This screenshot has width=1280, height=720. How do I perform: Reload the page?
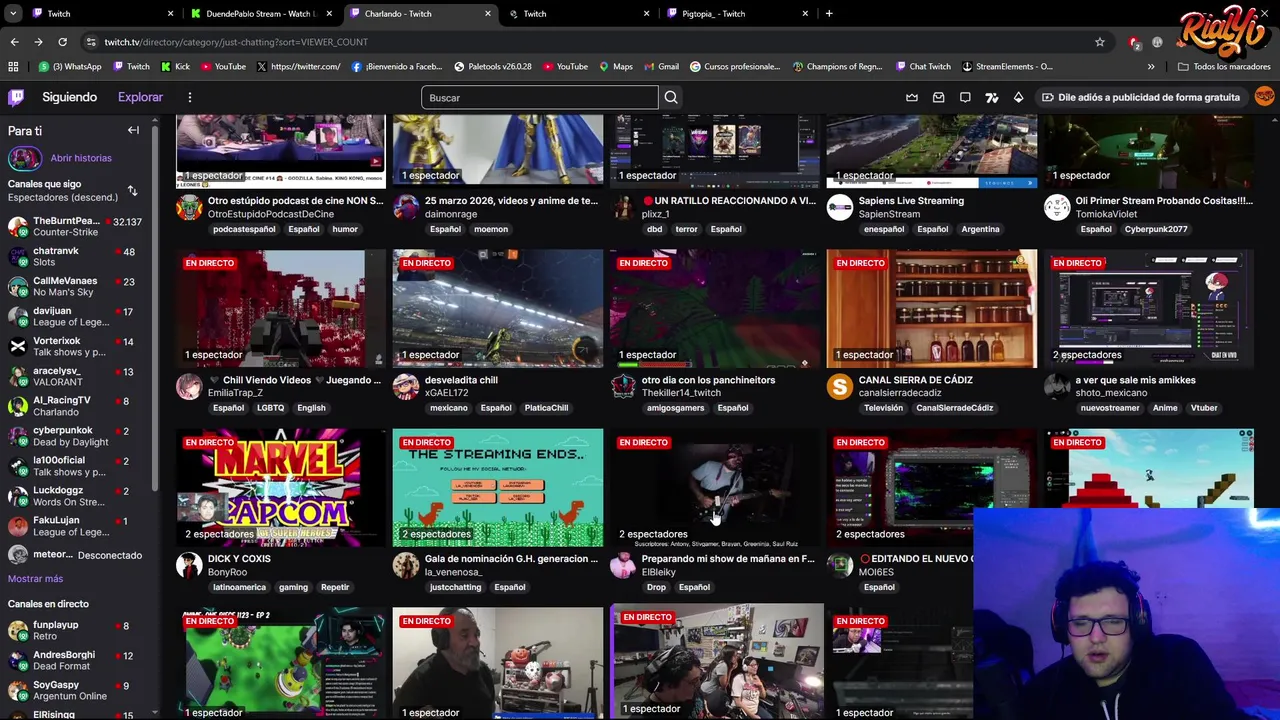click(x=62, y=42)
